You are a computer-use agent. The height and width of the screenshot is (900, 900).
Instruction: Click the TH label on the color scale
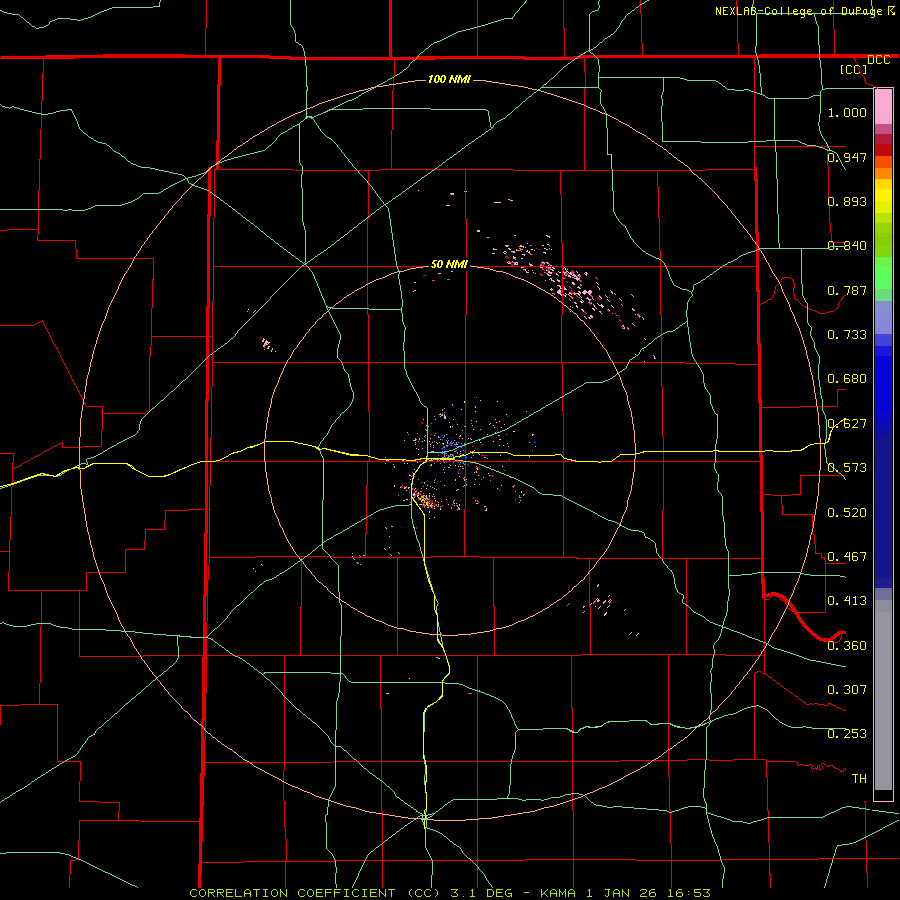pos(859,779)
